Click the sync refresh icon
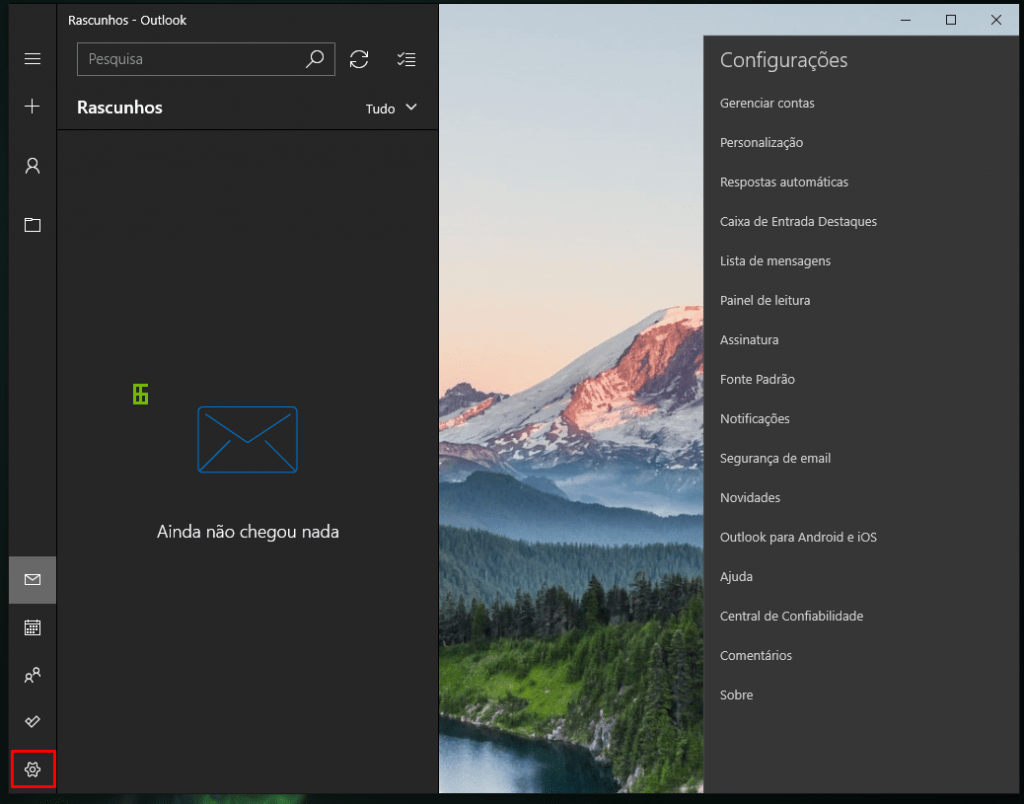 [x=359, y=59]
